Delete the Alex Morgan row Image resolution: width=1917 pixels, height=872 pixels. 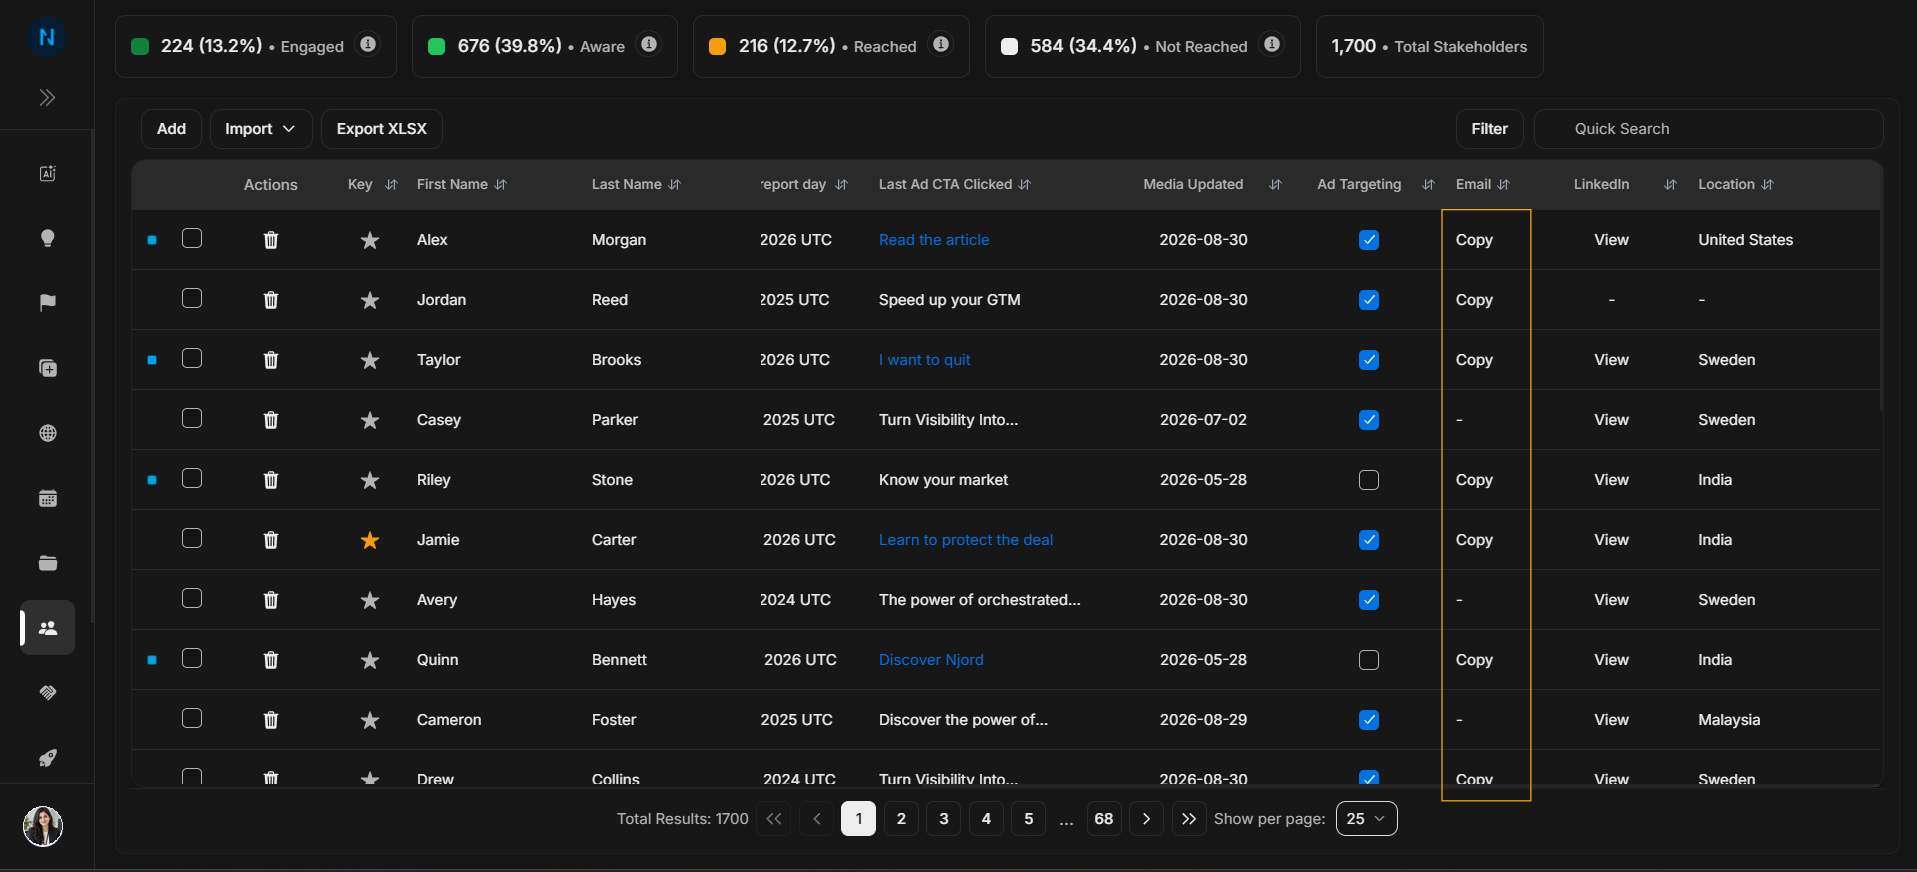pos(271,240)
